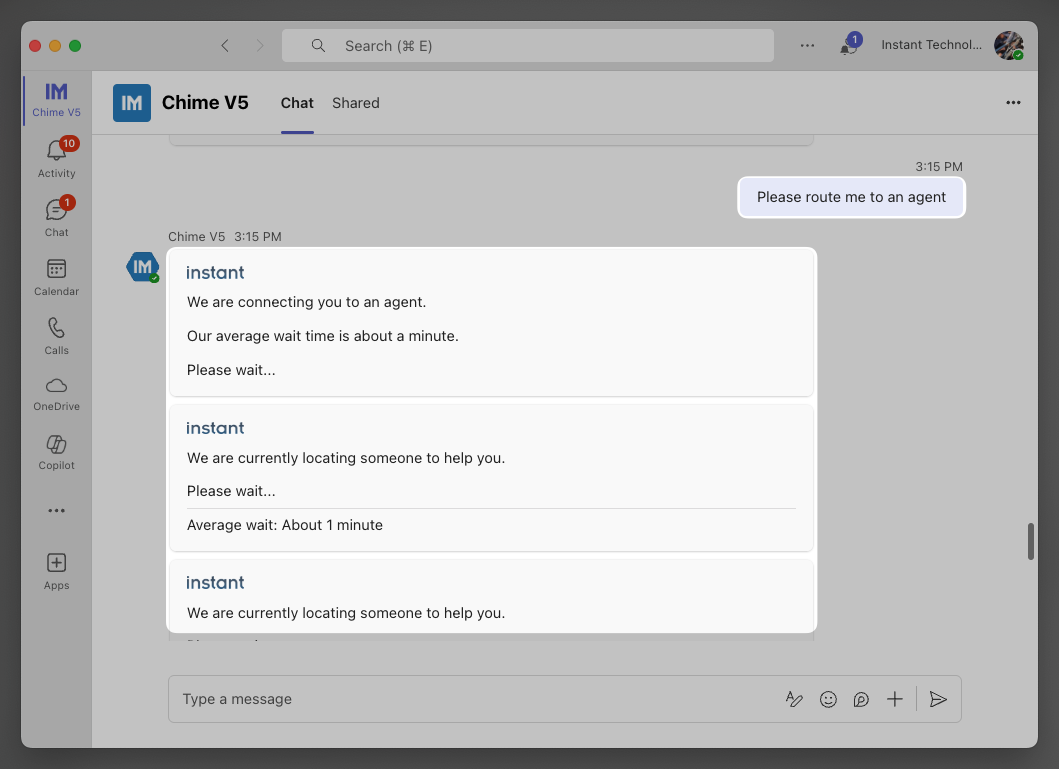Minimize the window with the yellow button

[55, 45]
